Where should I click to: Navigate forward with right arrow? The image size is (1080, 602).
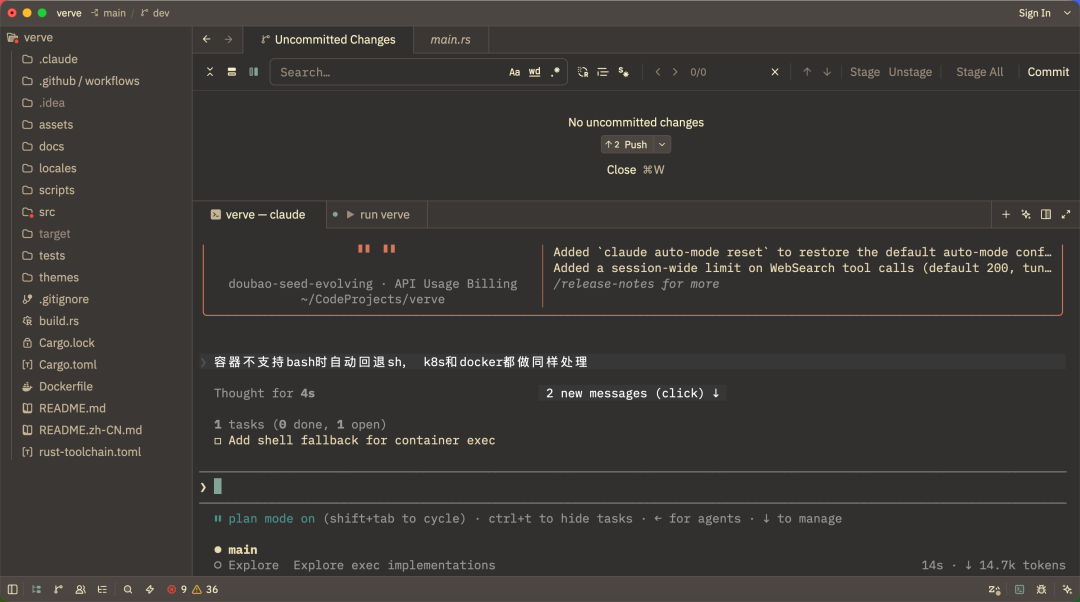[x=229, y=39]
